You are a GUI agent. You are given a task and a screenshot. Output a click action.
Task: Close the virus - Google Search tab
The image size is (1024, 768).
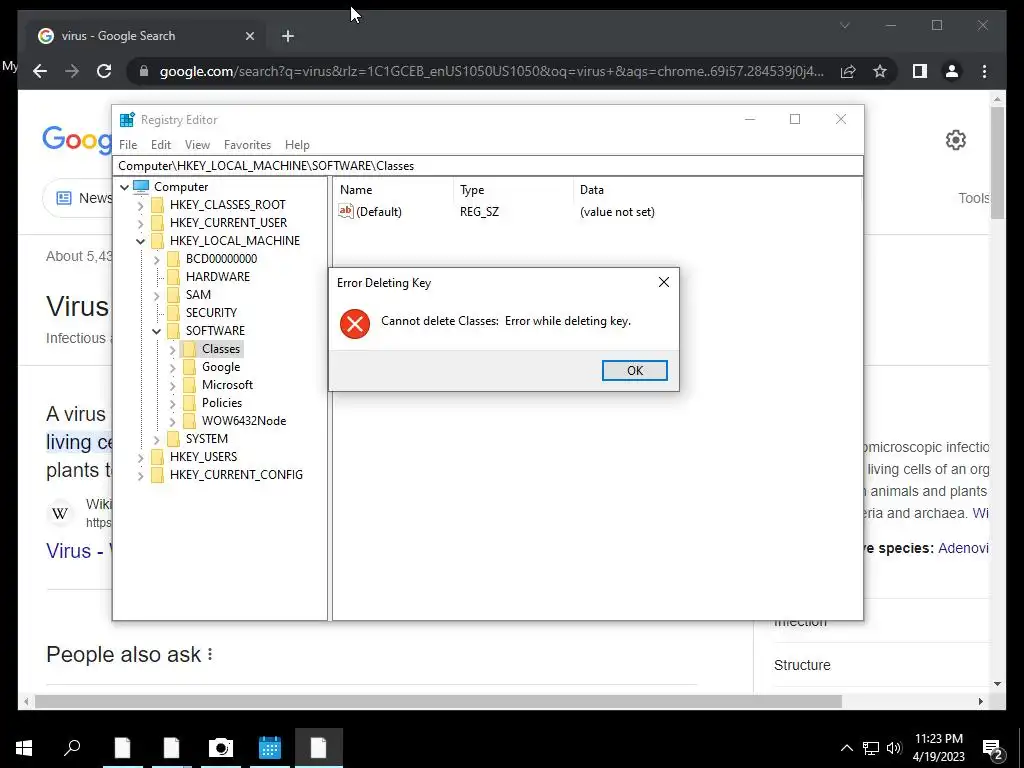click(249, 36)
